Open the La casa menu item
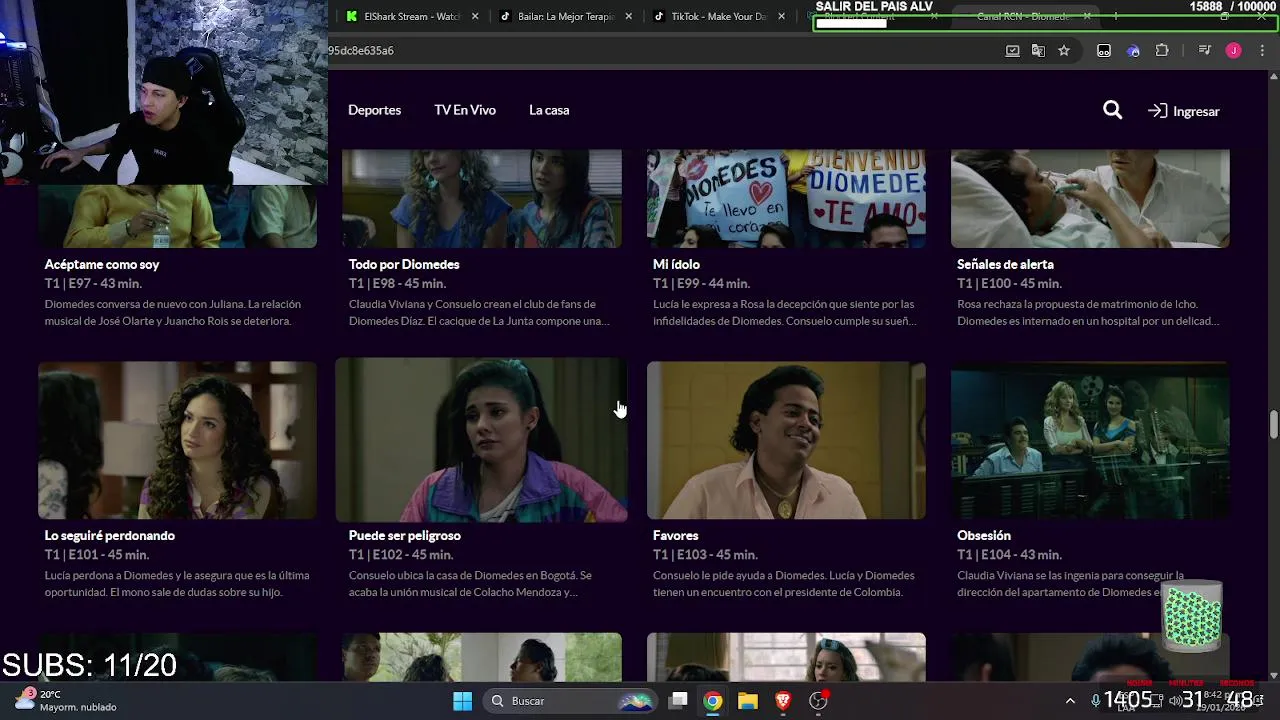This screenshot has height=720, width=1280. [549, 110]
